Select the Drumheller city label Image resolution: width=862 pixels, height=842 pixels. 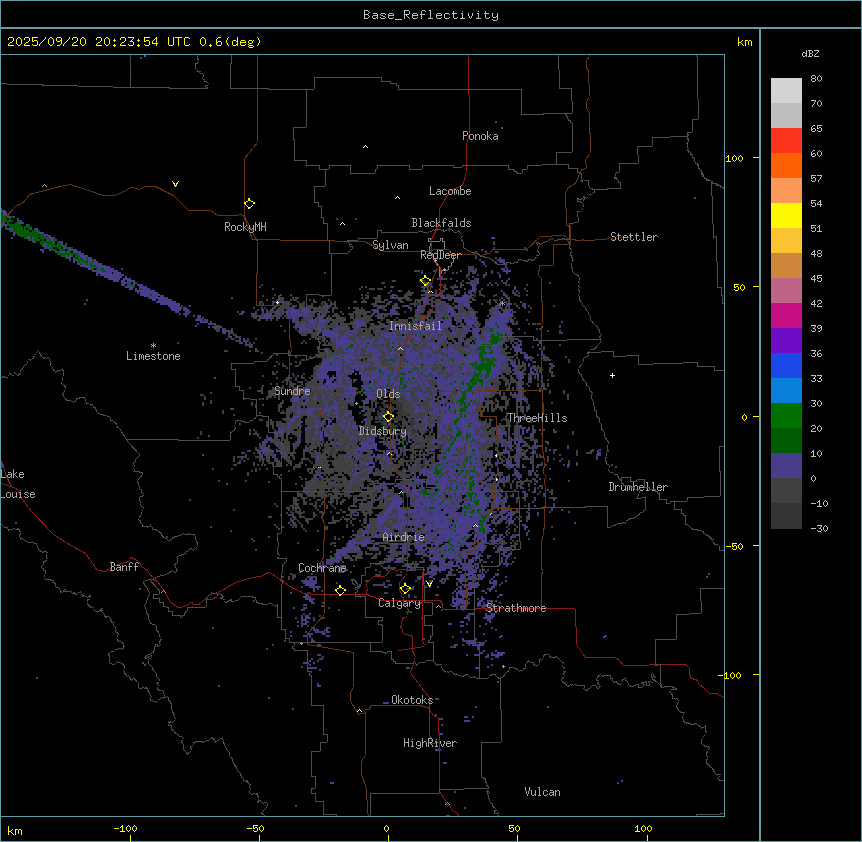click(x=638, y=487)
